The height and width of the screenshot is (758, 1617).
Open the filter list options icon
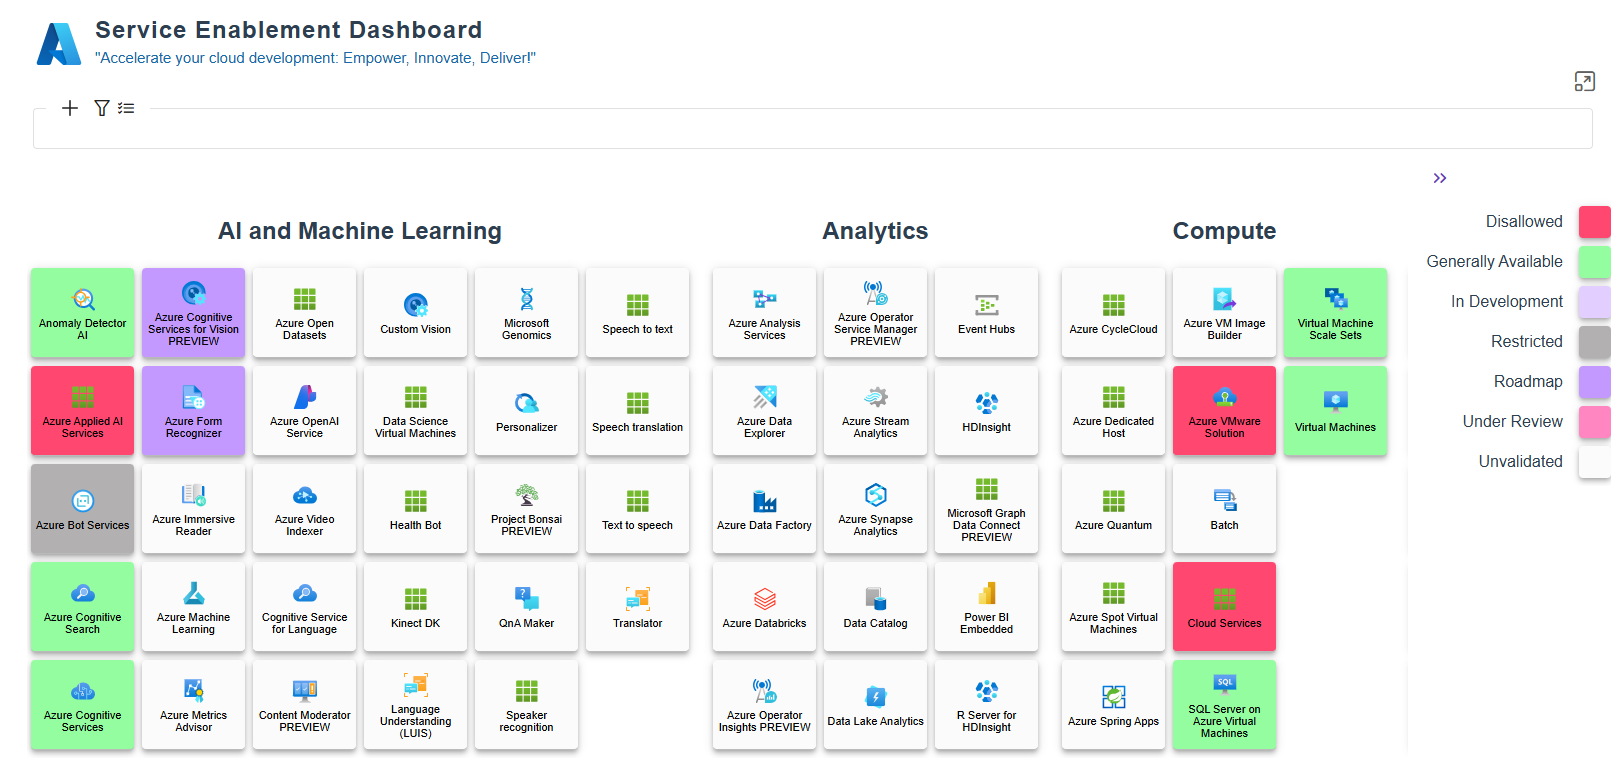(126, 108)
